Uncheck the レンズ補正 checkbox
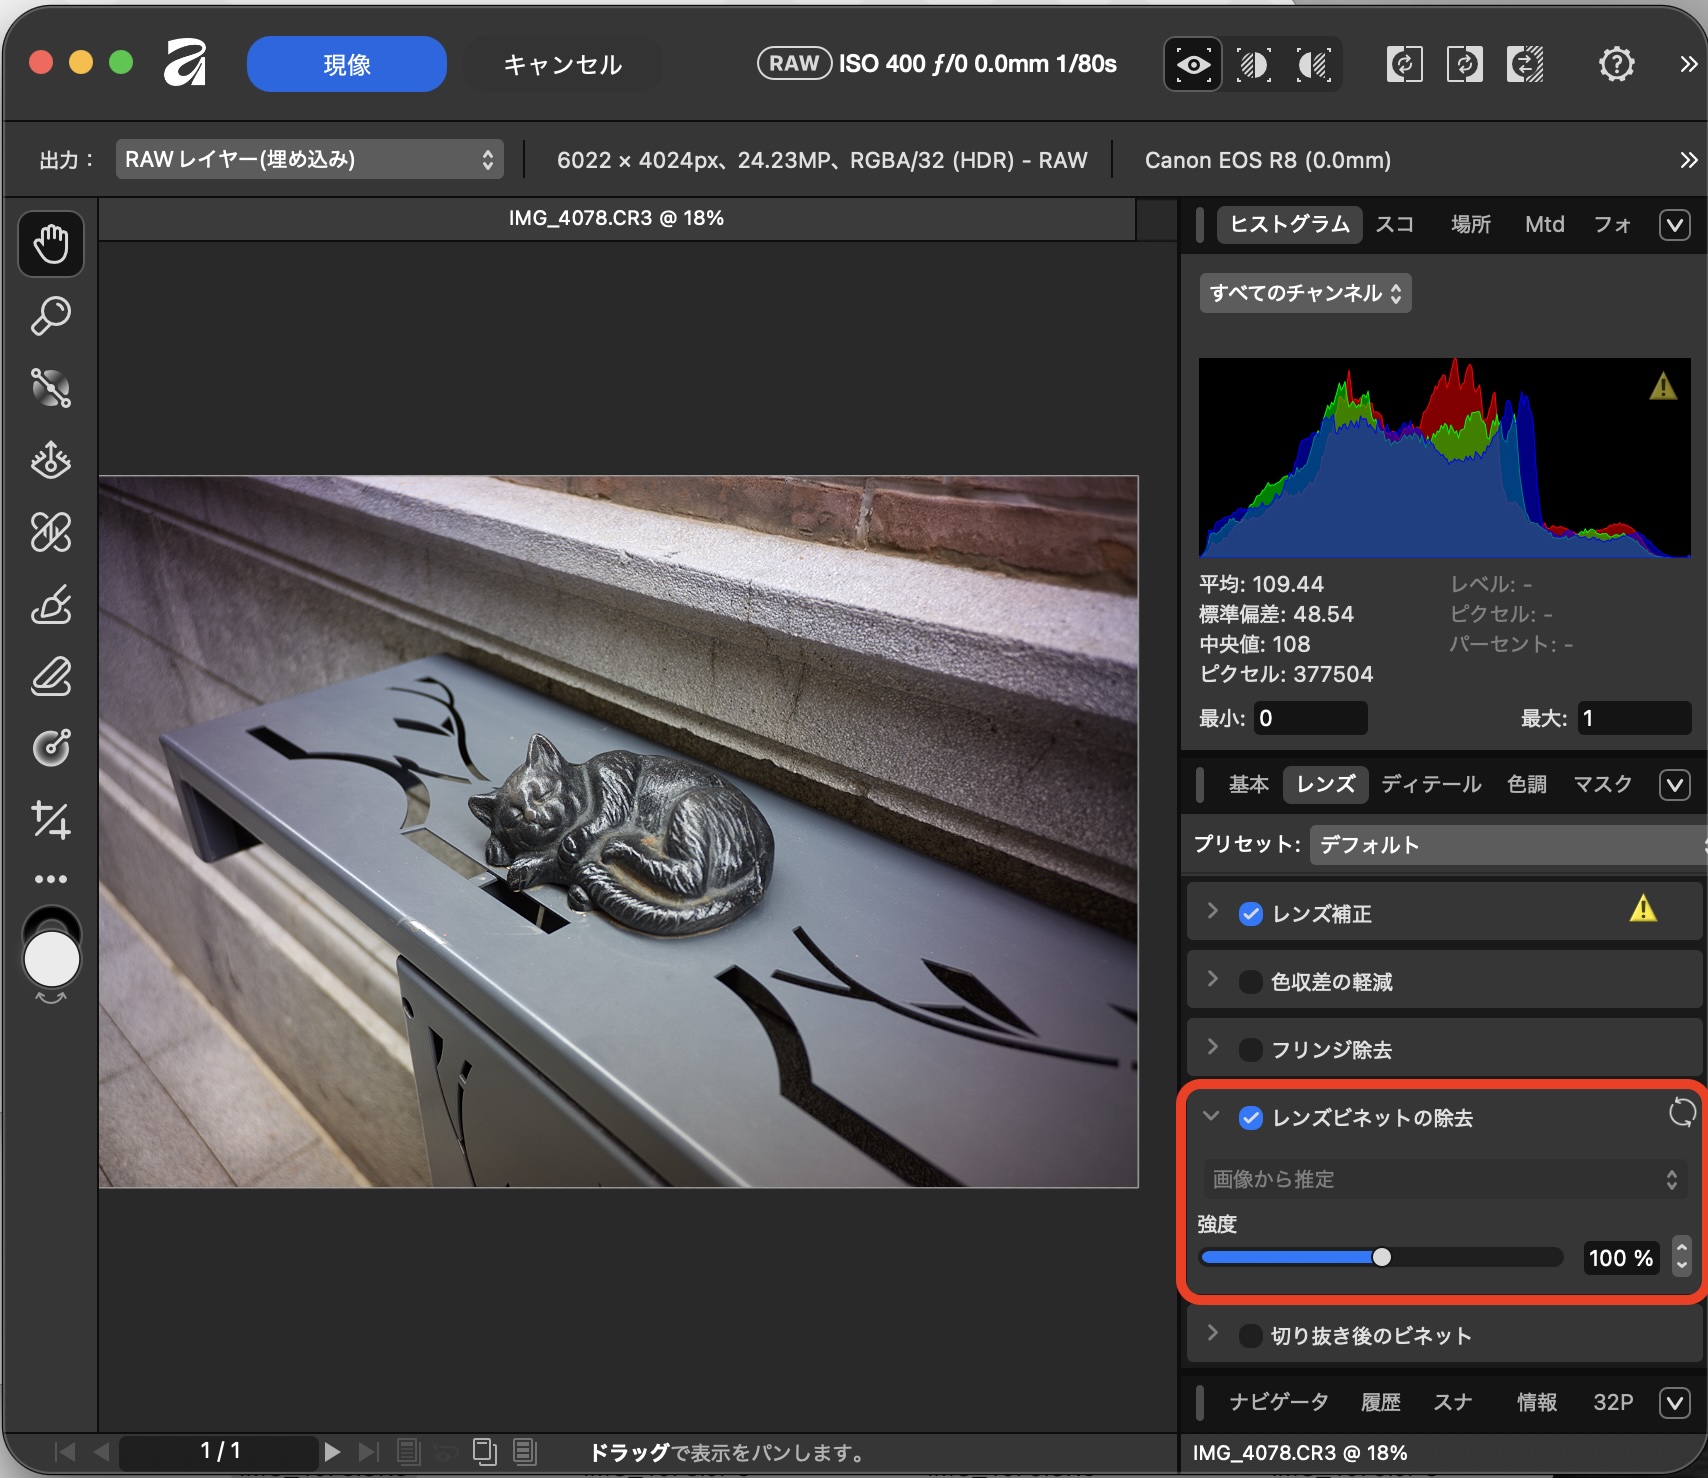1708x1478 pixels. (1250, 914)
